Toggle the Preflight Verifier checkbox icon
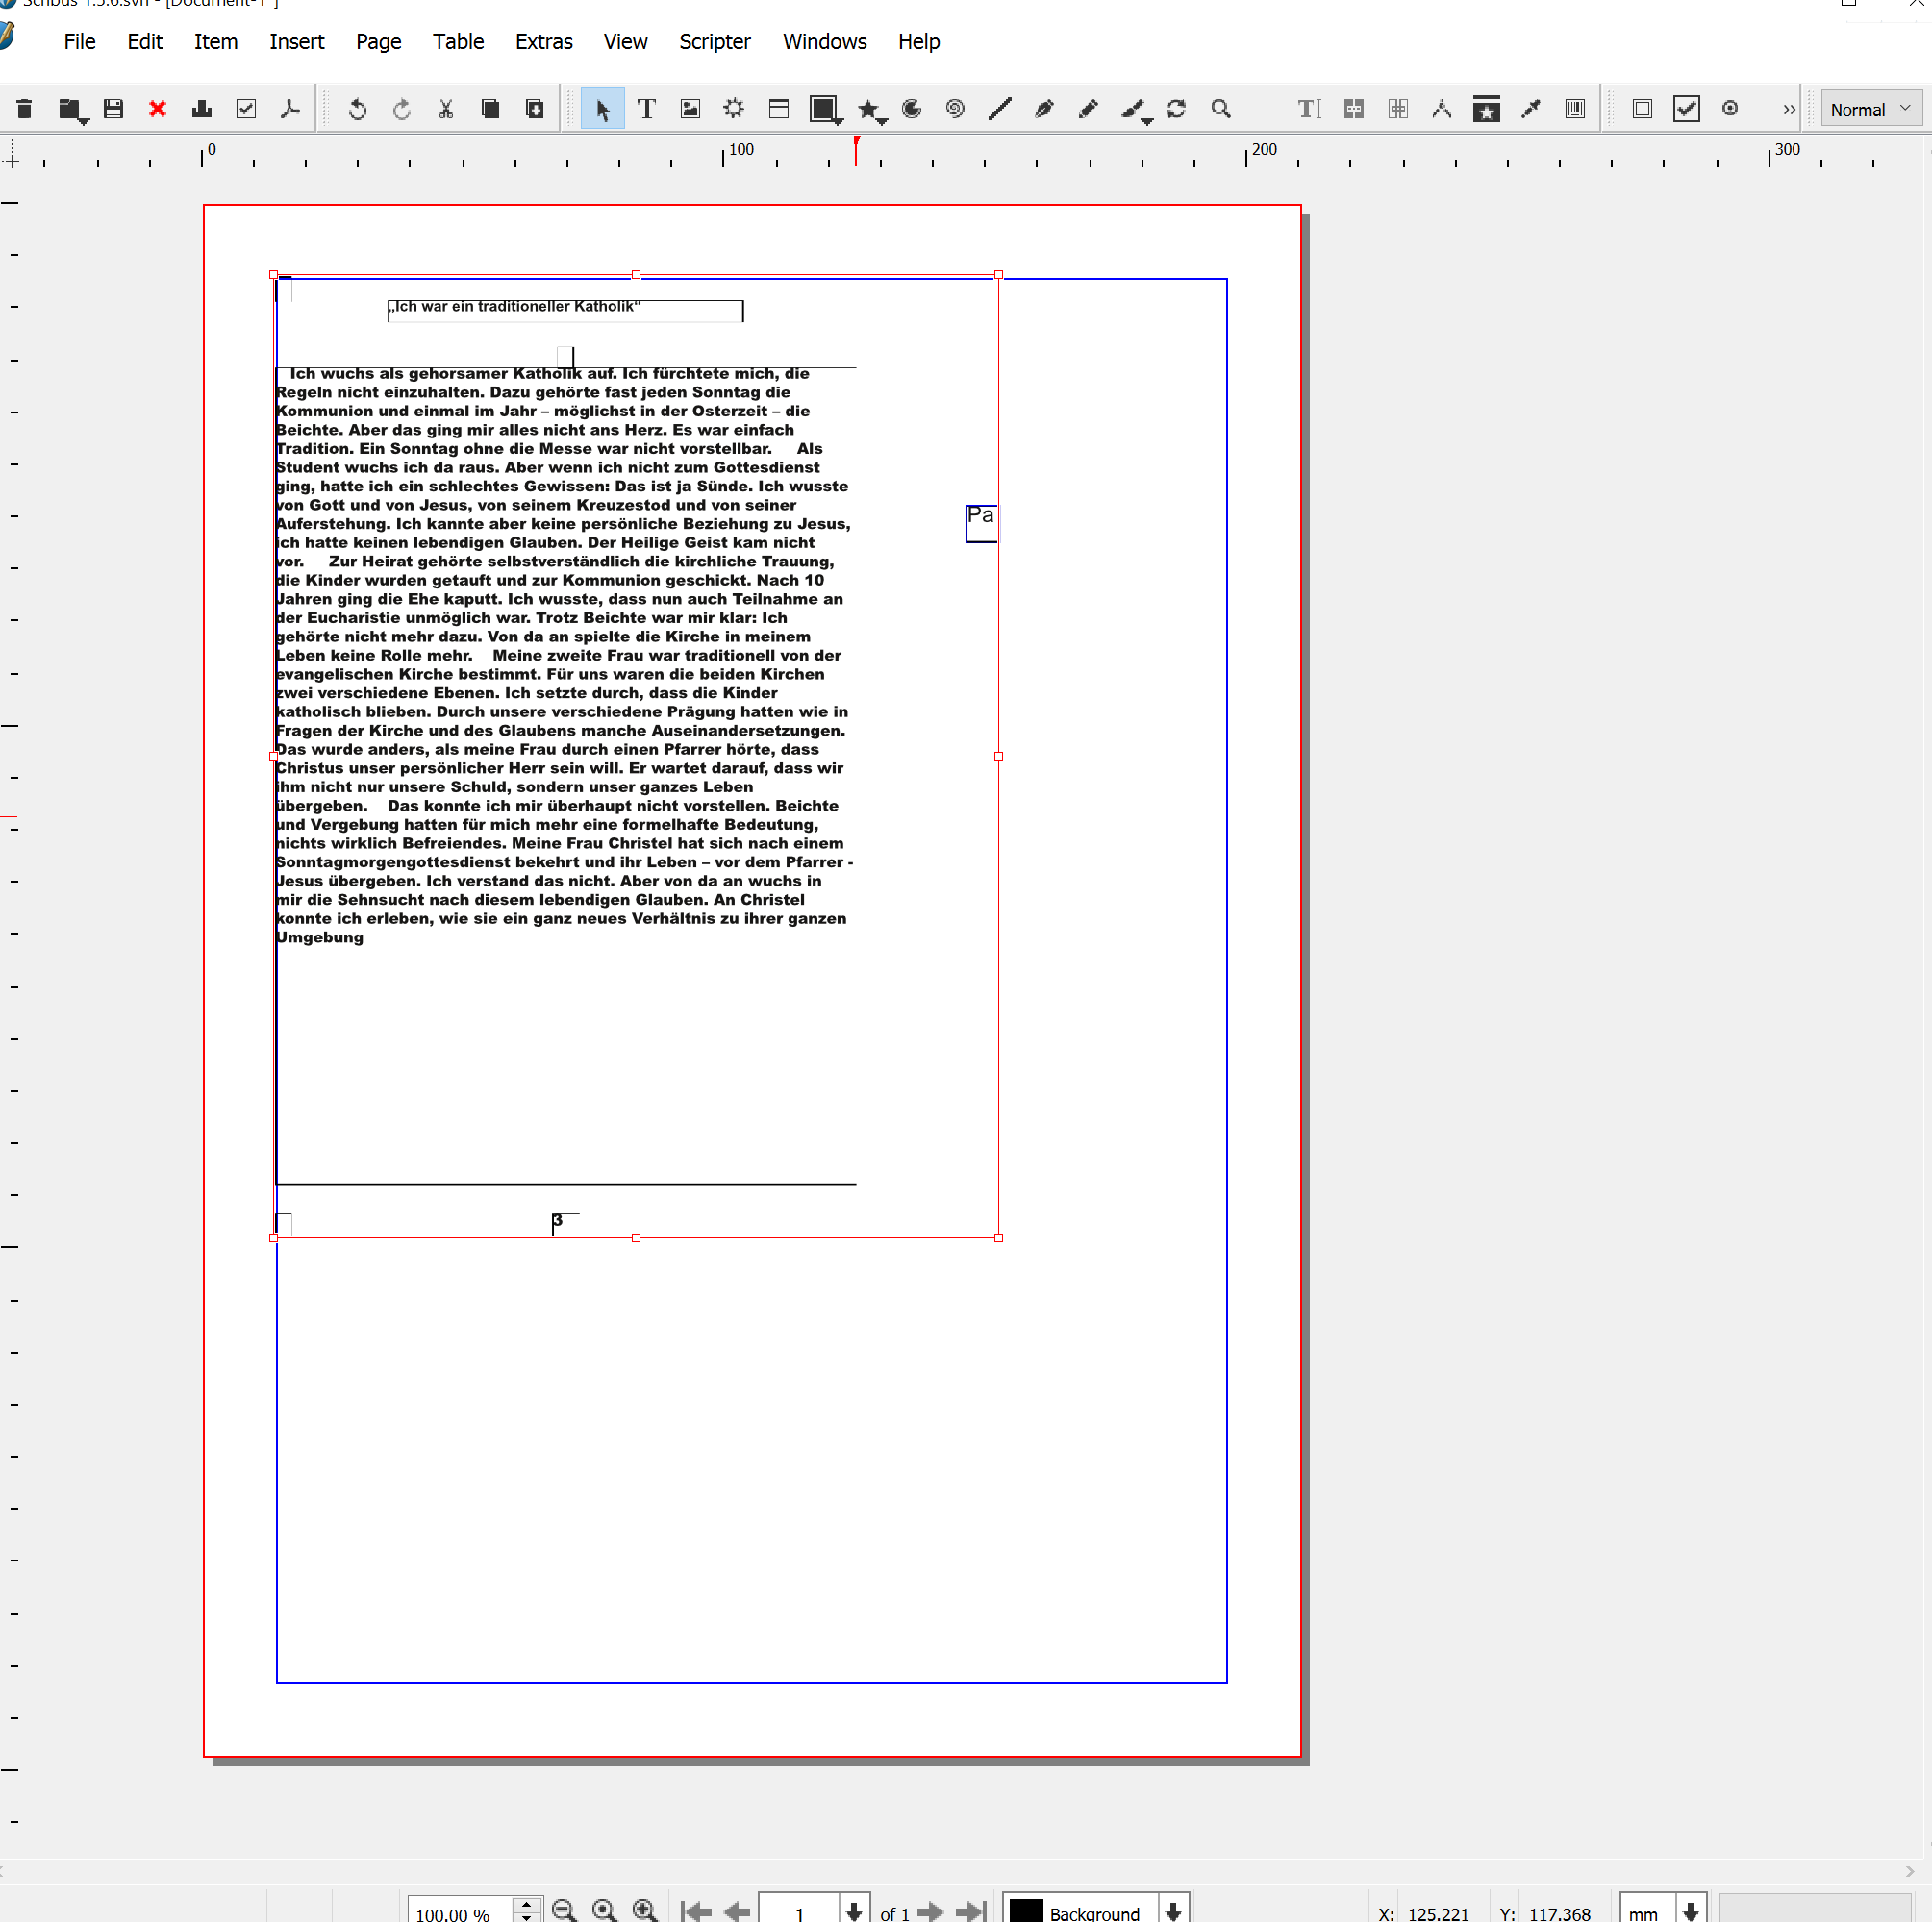Screen dimensions: 1932x1922 [246, 109]
